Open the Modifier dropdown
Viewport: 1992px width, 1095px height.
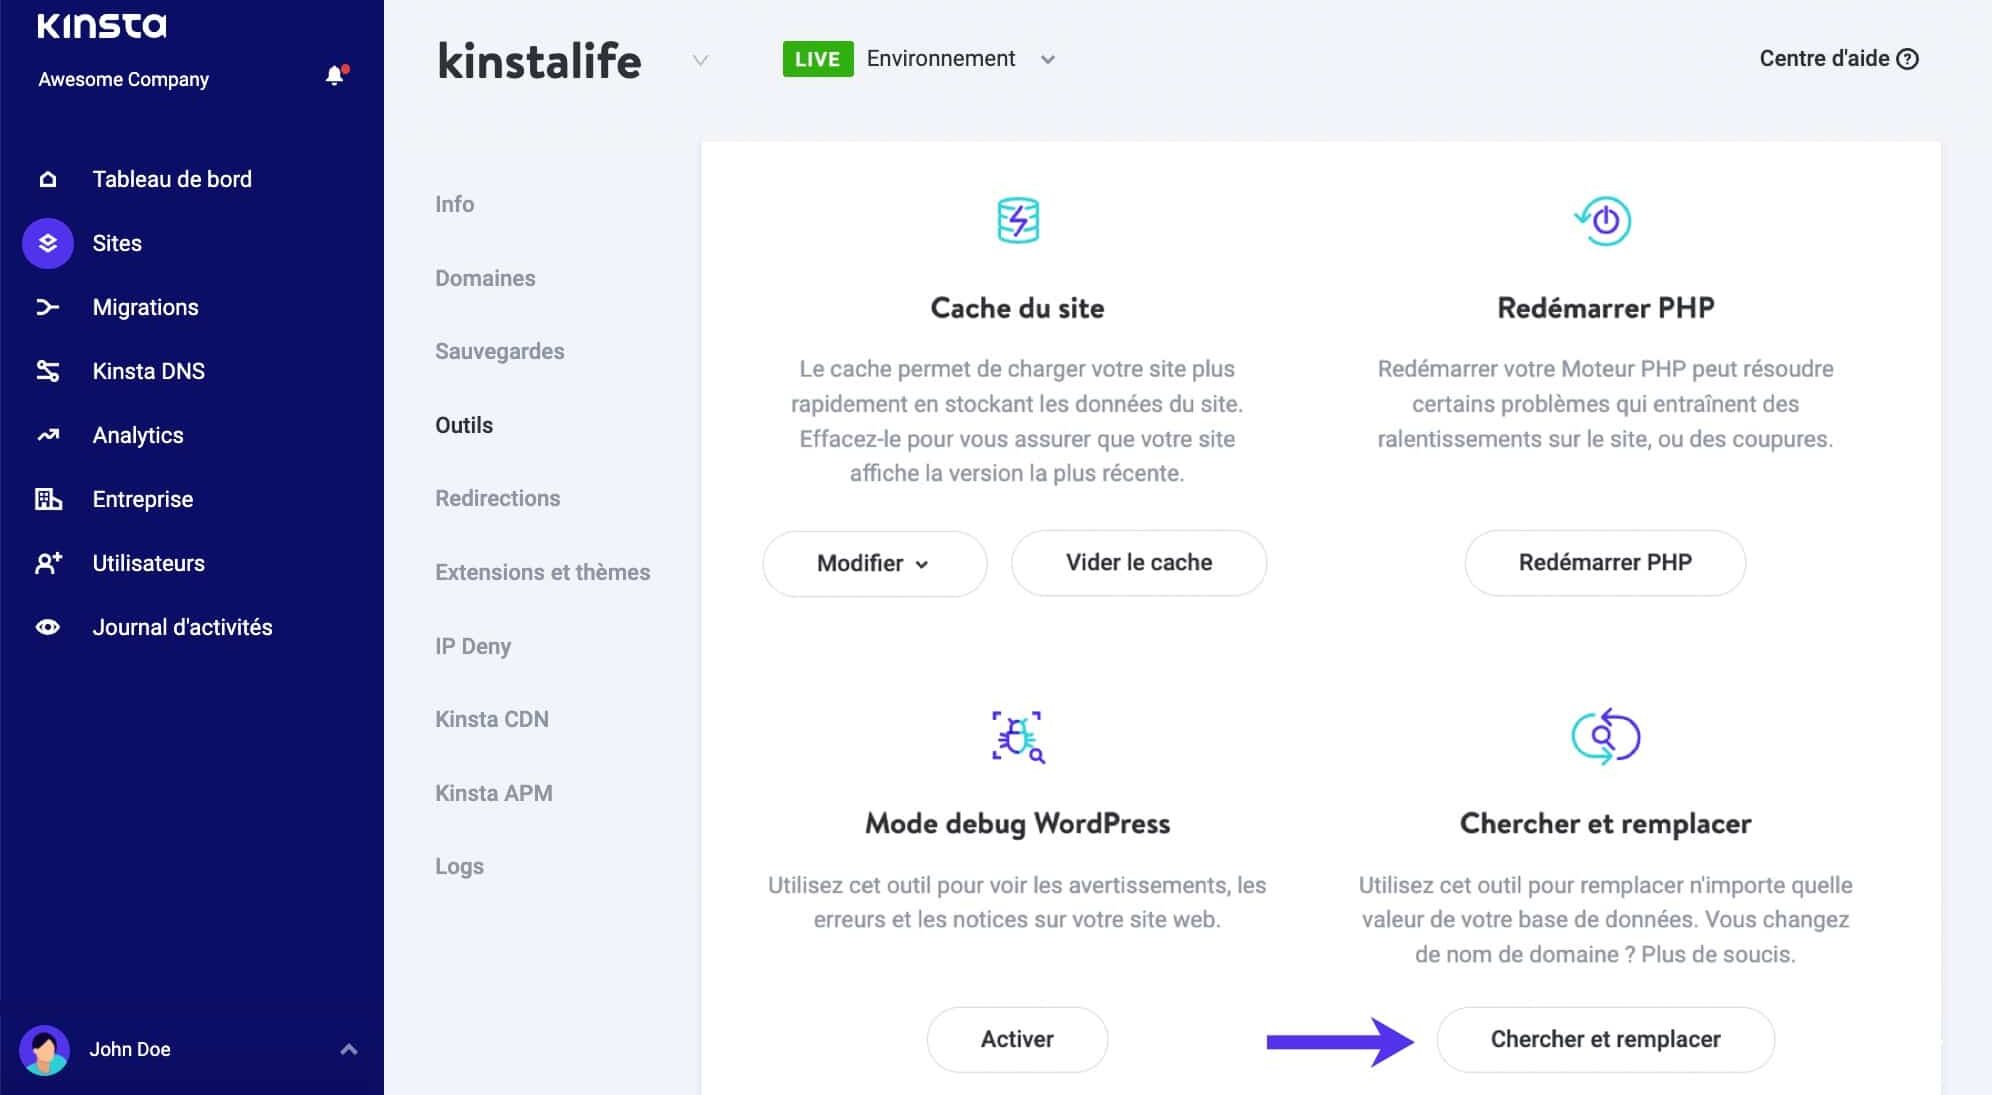pyautogui.click(x=874, y=563)
